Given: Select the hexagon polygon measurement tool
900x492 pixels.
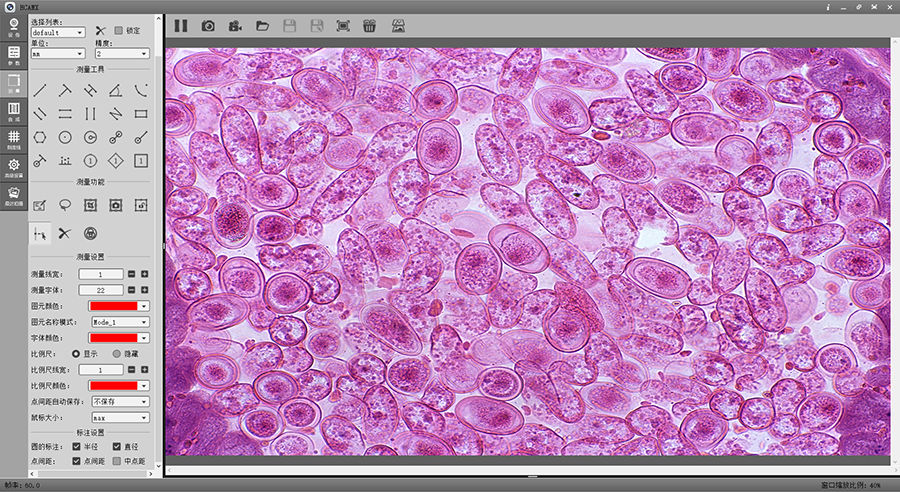Looking at the screenshot, I should click(x=40, y=137).
